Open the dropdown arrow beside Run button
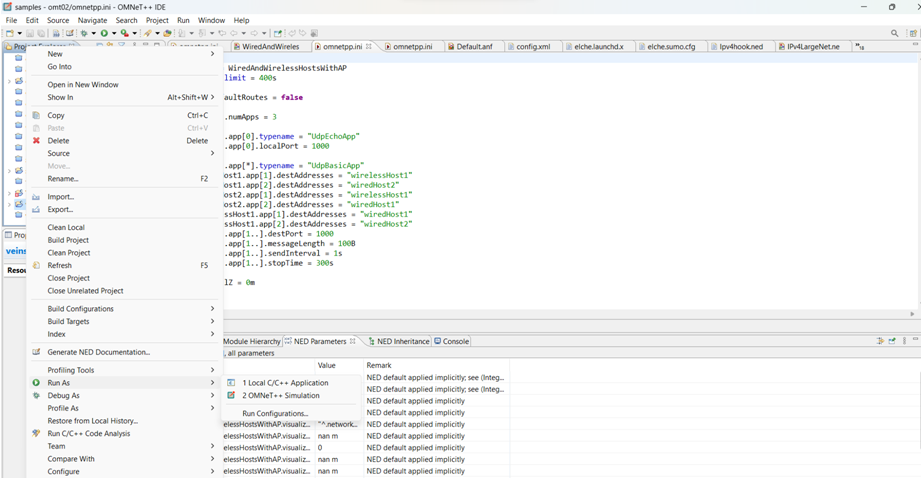The image size is (921, 498). [x=114, y=33]
